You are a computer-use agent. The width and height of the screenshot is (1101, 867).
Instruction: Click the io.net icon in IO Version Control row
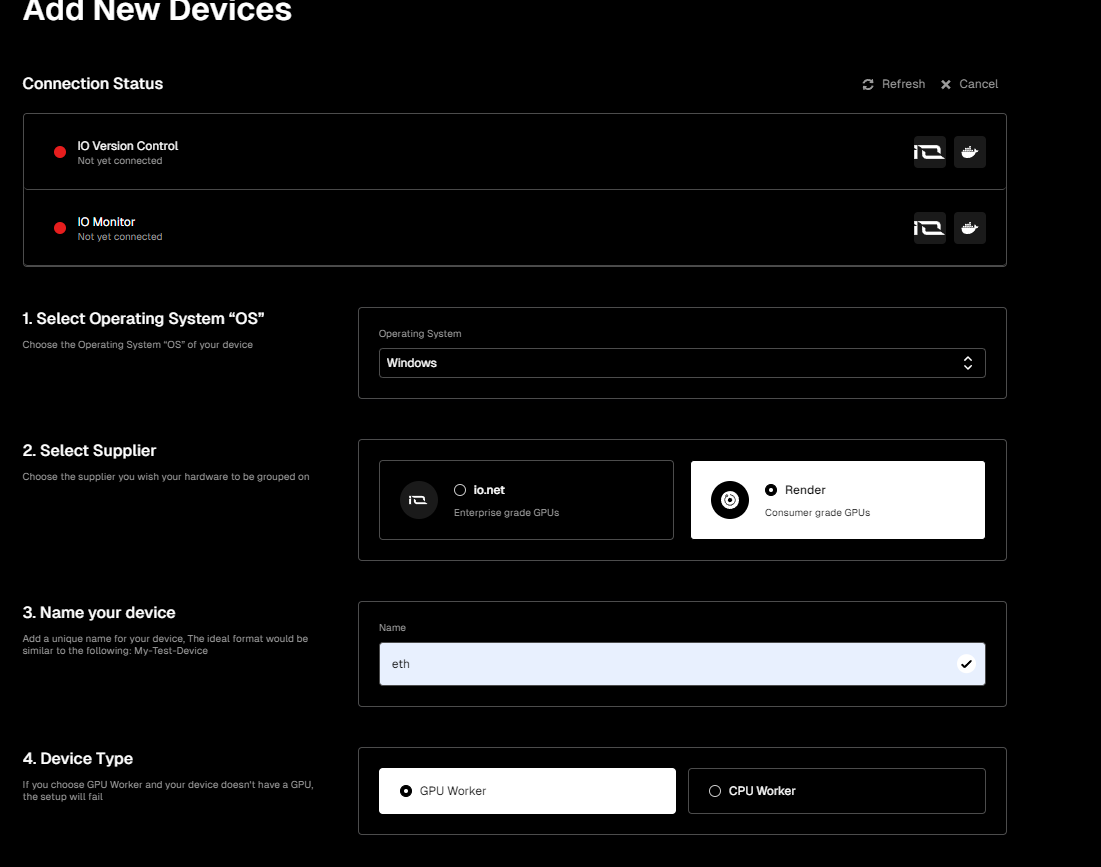tap(929, 152)
